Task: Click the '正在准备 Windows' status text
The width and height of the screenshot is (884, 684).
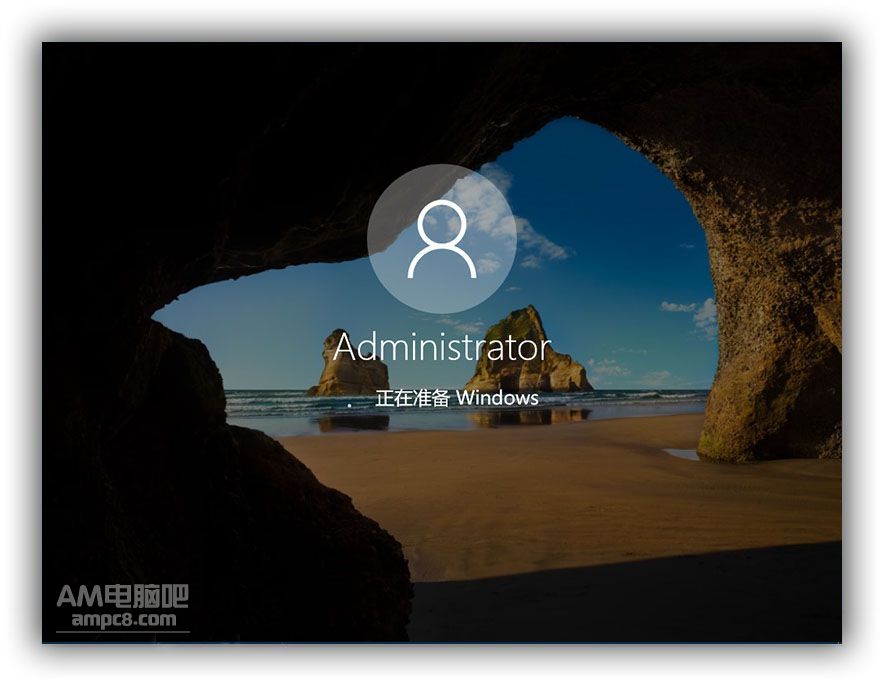Action: pos(457,398)
